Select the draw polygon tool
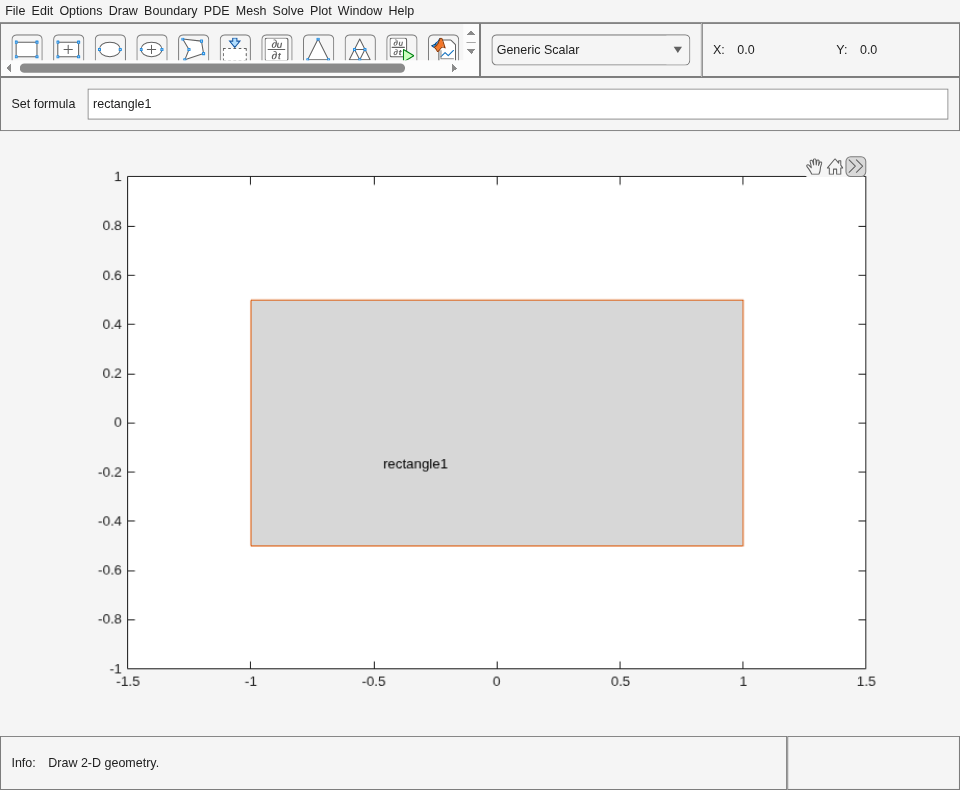 193,48
